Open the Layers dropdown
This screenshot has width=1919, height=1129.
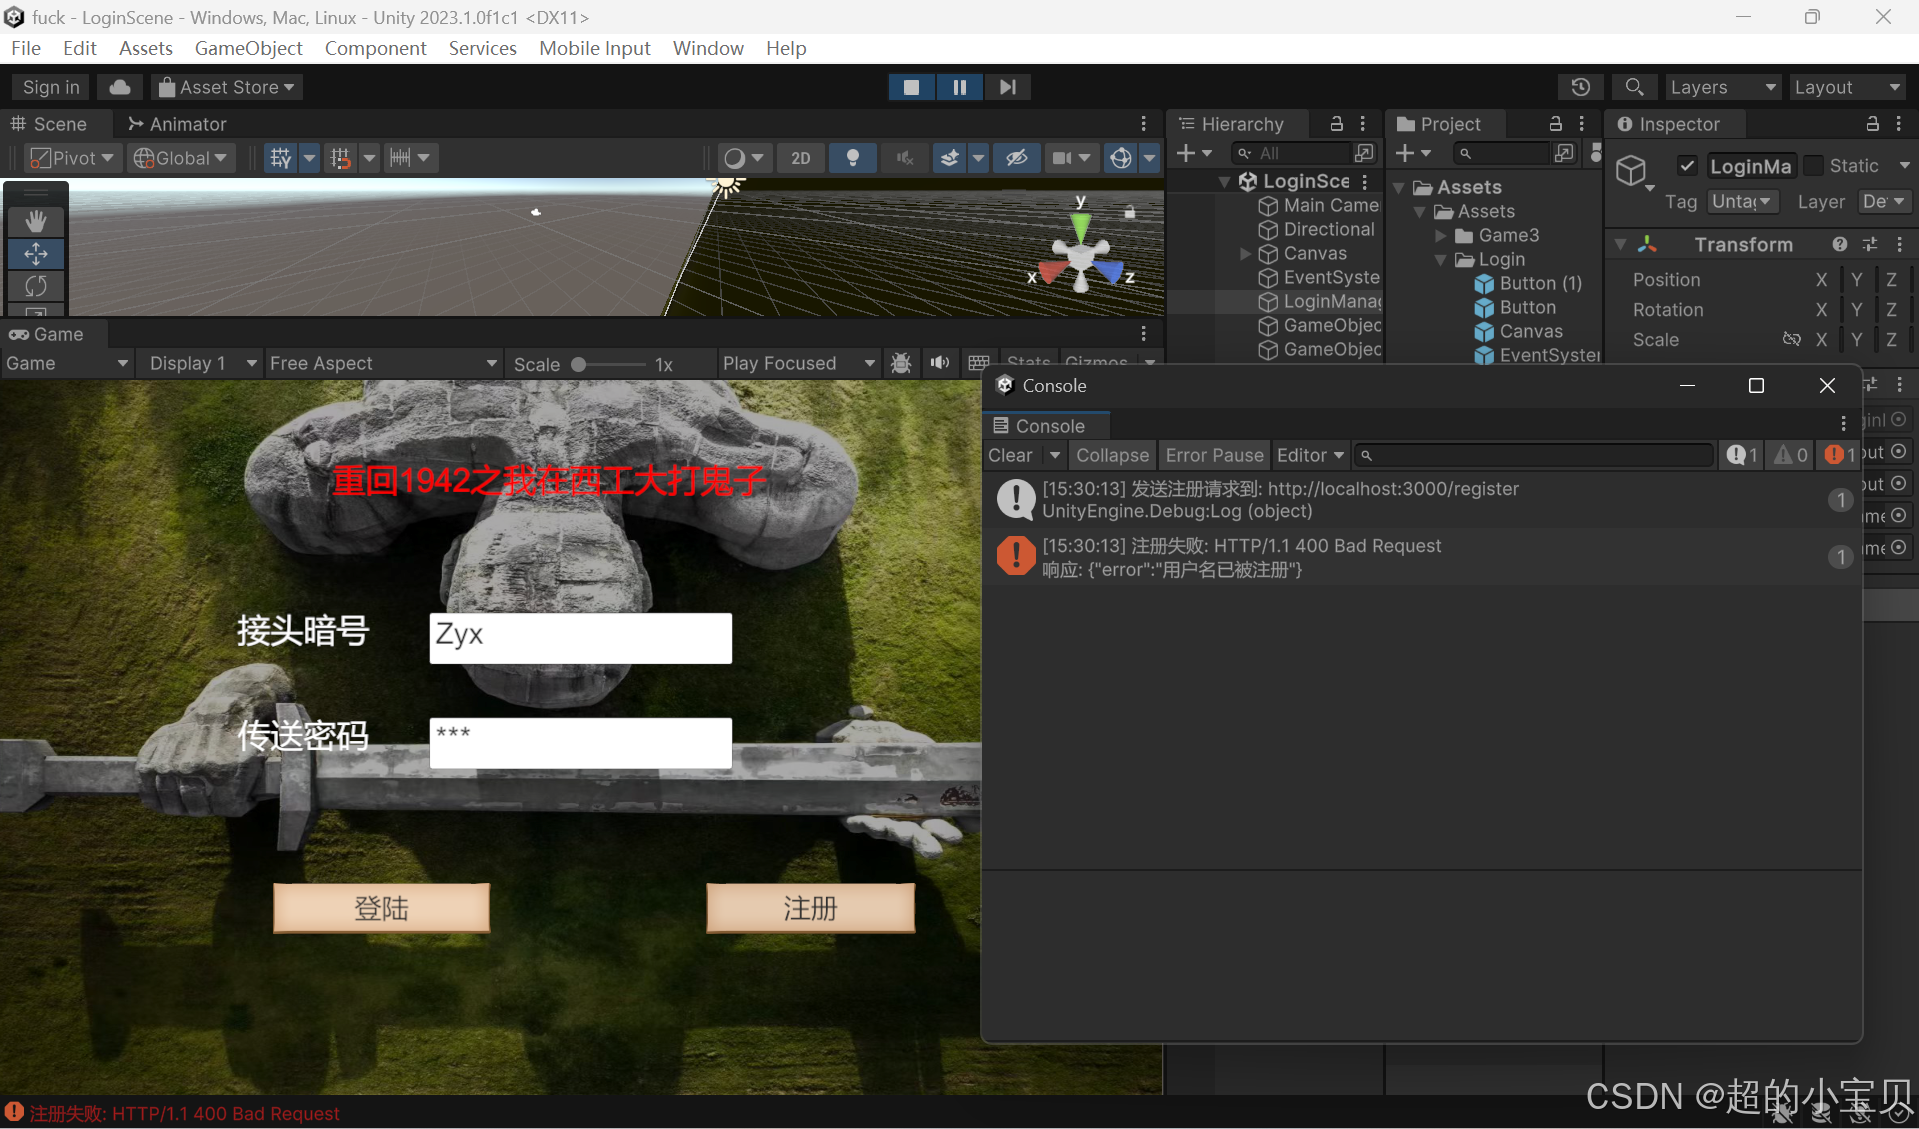coord(1723,87)
